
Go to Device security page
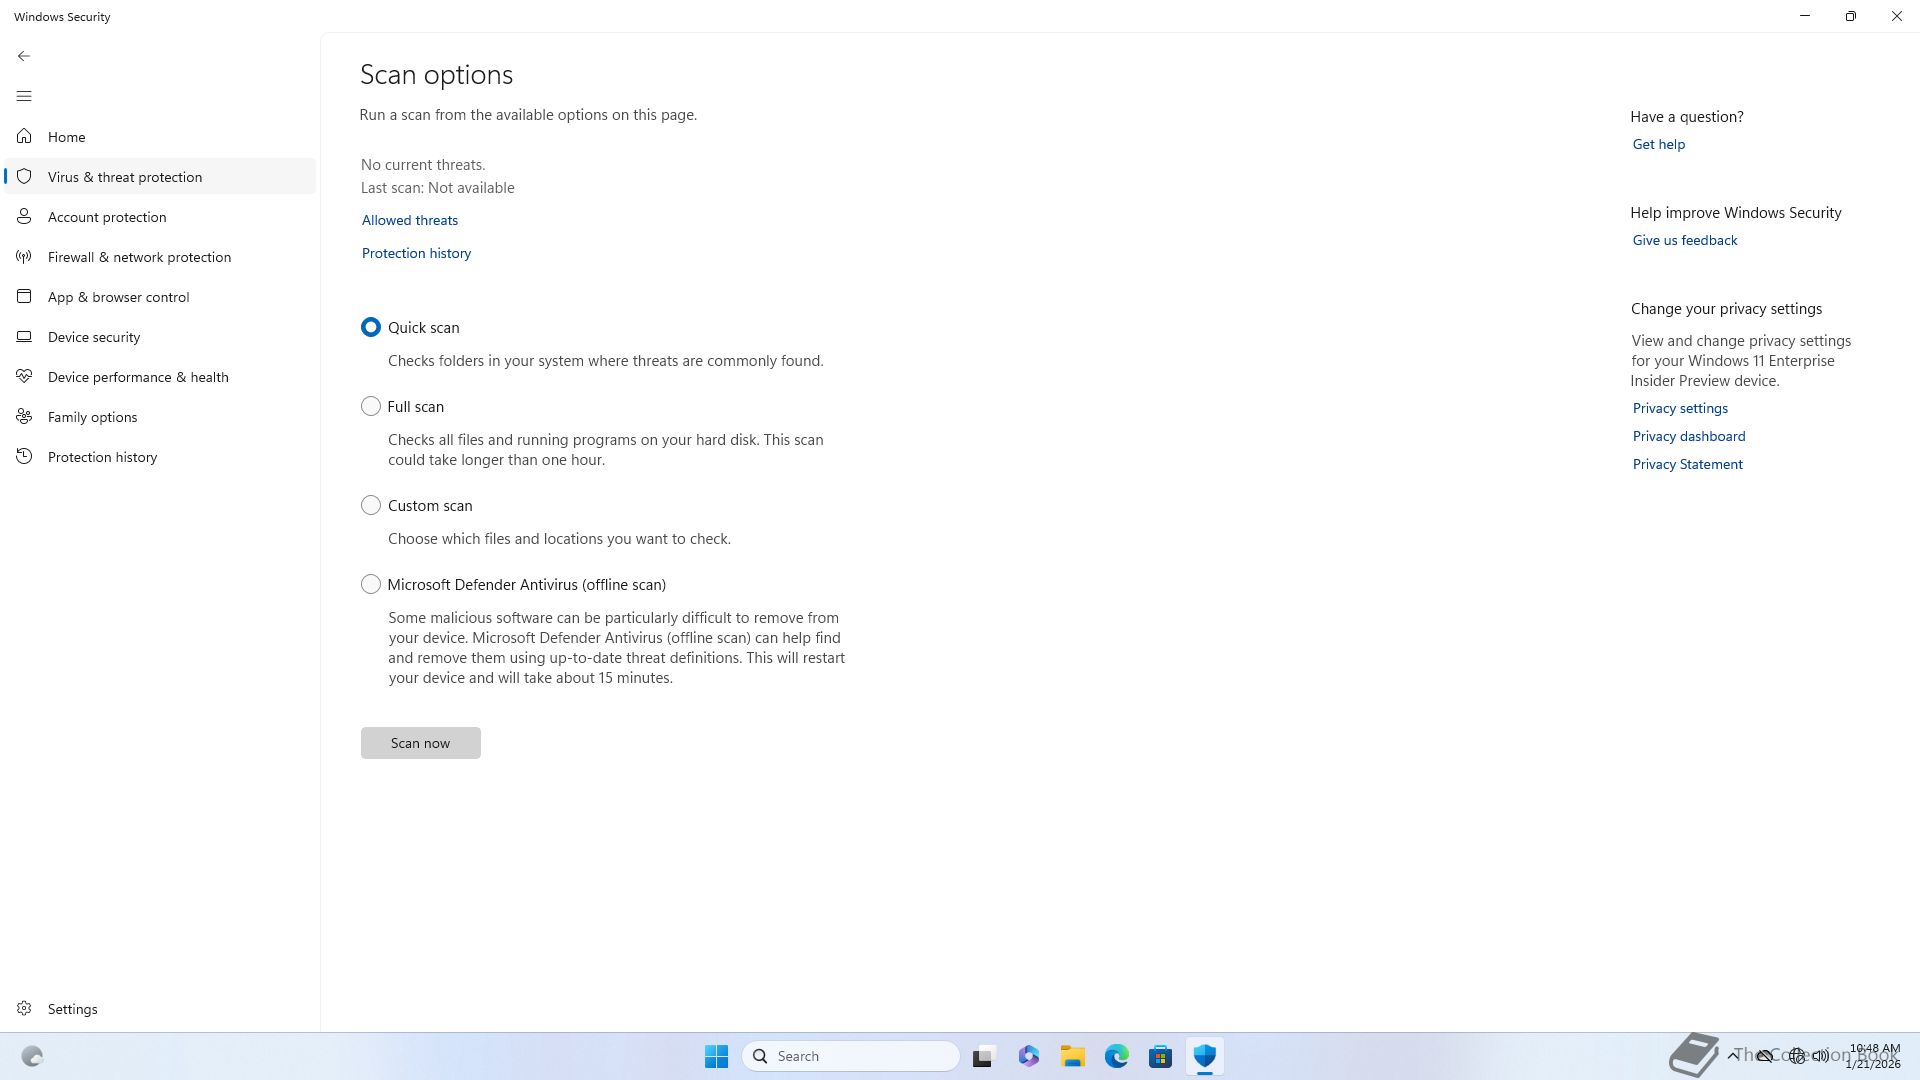click(94, 337)
